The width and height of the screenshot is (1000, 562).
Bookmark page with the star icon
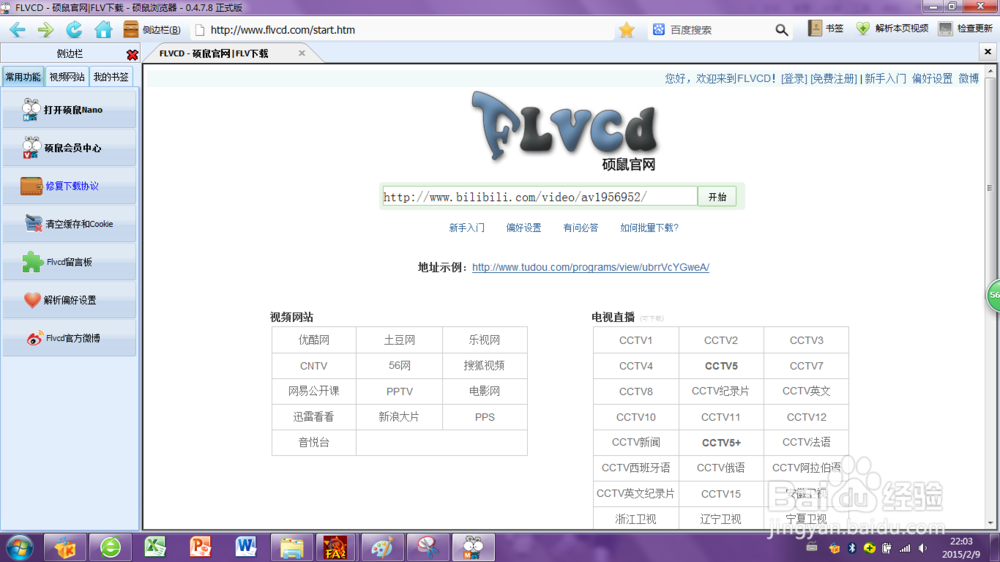coord(627,30)
